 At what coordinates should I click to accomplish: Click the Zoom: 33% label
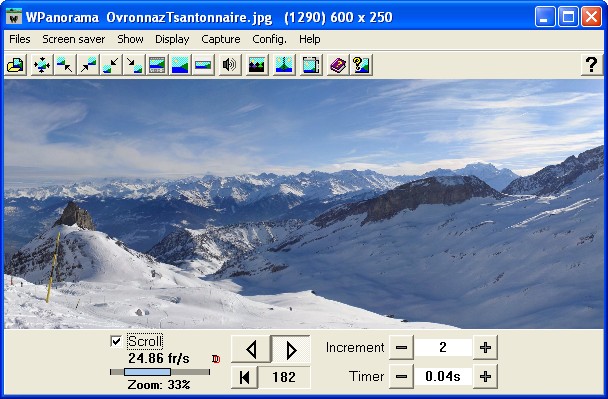pos(159,385)
